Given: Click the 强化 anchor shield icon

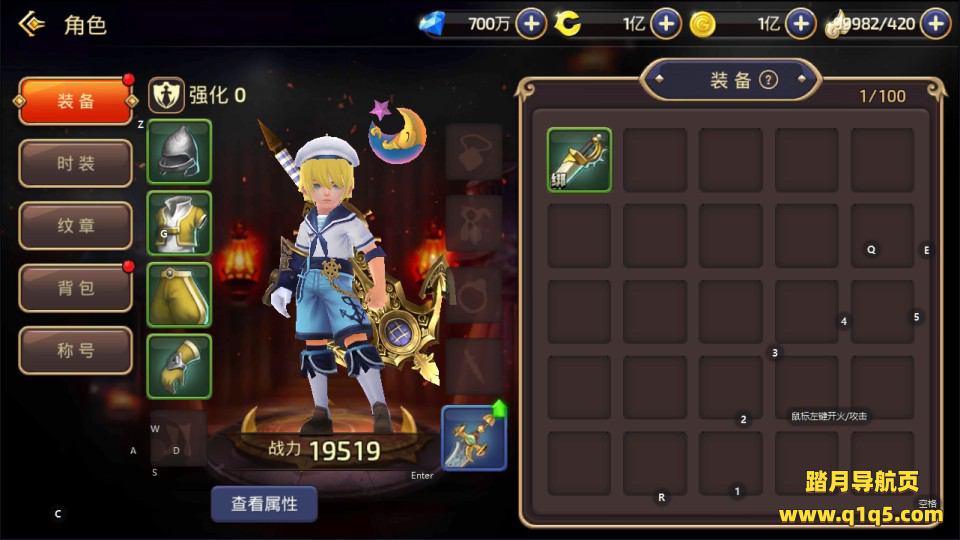Looking at the screenshot, I should pos(166,95).
